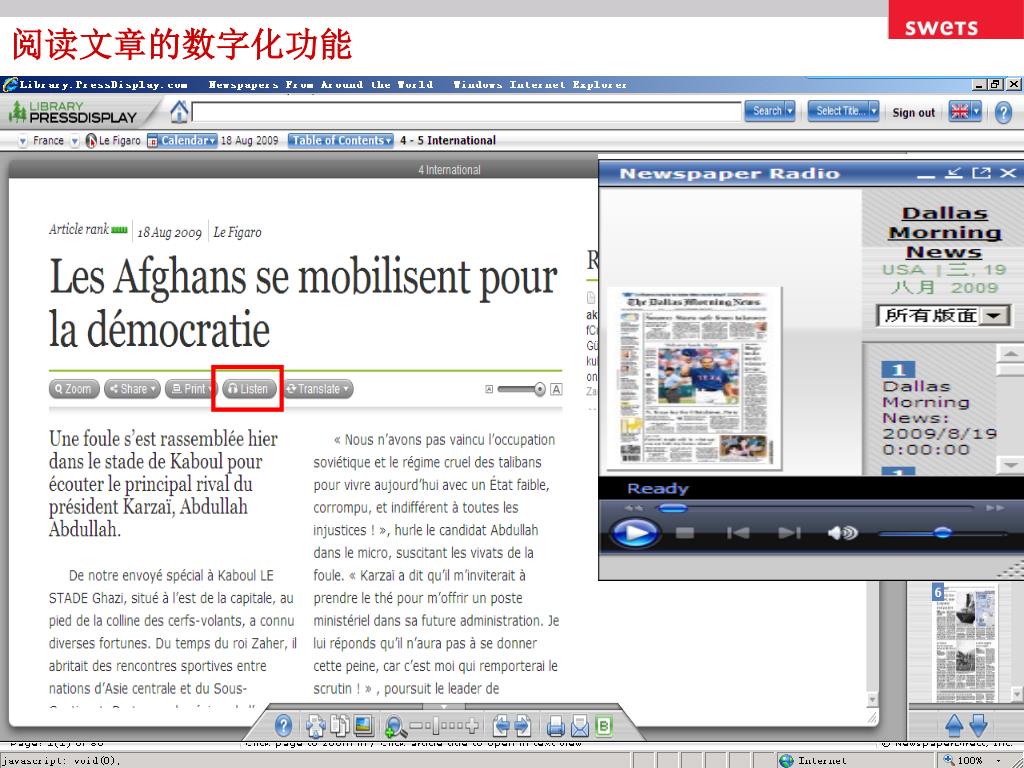Go to next page with right arrow icon
Image resolution: width=1024 pixels, height=768 pixels.
522,725
